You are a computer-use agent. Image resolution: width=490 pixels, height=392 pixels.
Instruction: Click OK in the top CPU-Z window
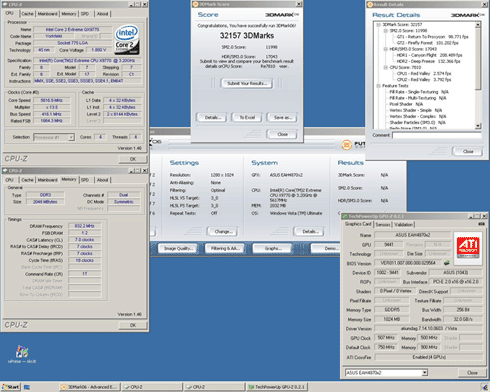click(133, 159)
